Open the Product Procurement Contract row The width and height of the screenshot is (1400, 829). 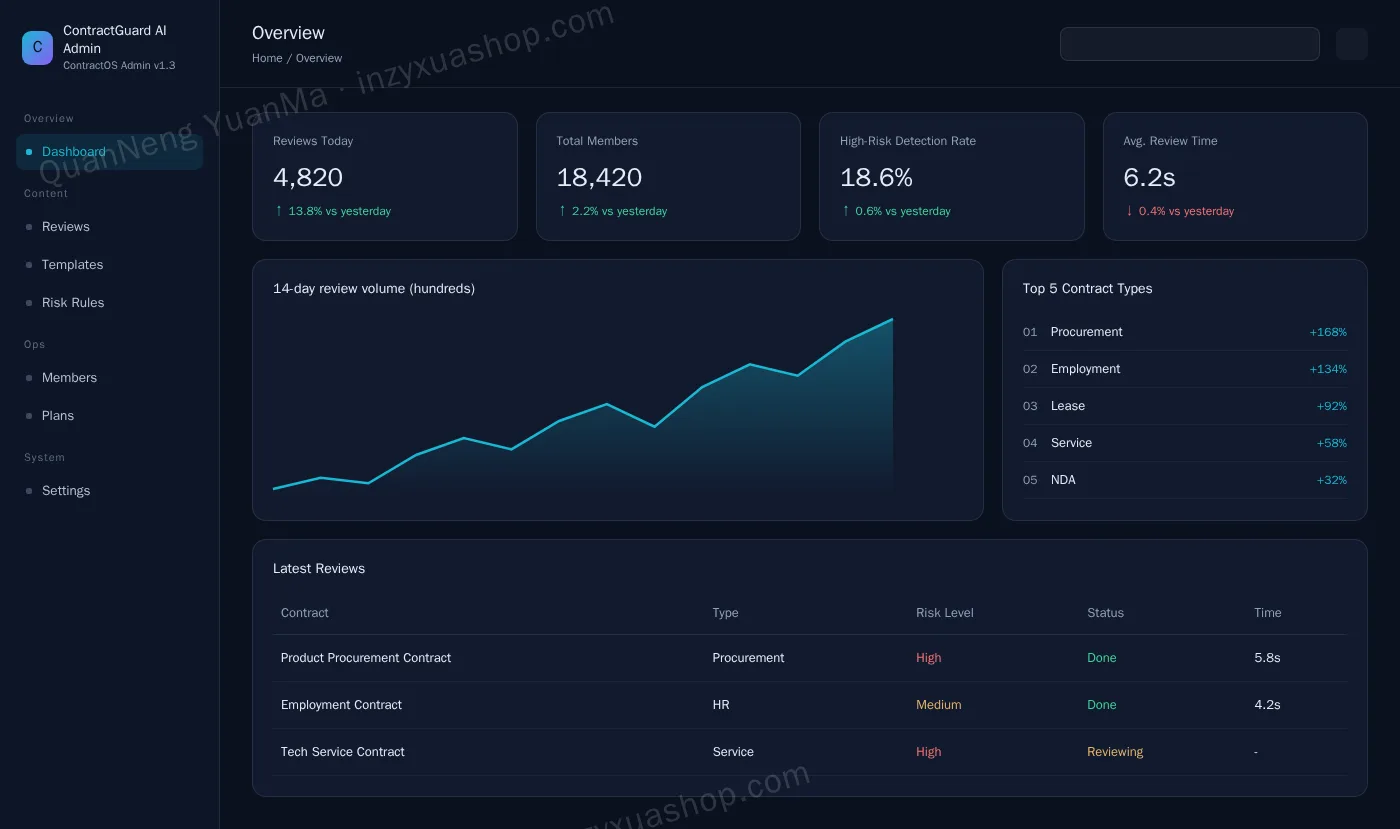810,658
